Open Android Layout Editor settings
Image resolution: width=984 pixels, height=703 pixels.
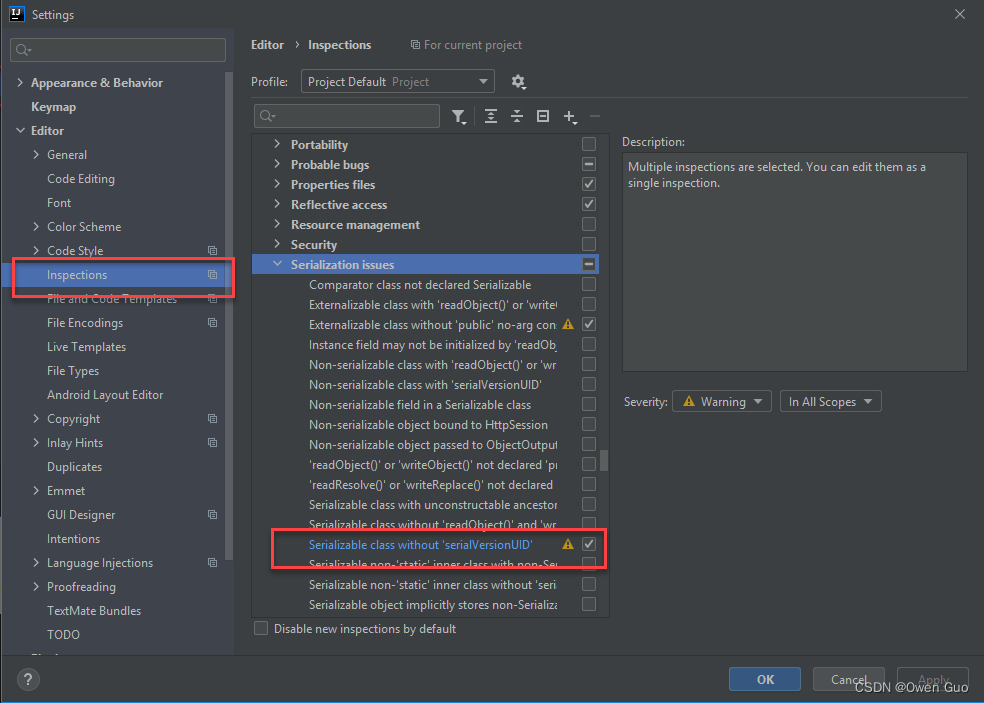[x=105, y=395]
